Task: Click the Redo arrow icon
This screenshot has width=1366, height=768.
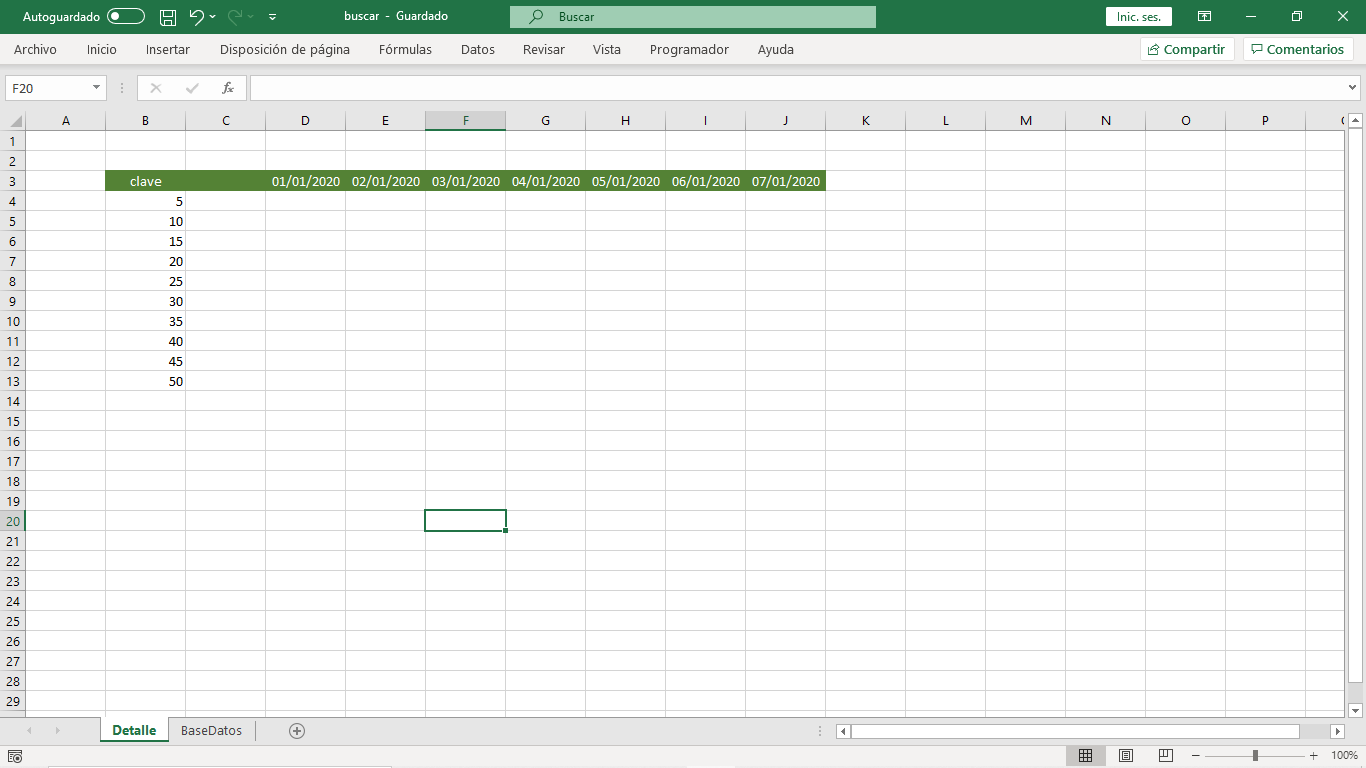Action: (235, 17)
